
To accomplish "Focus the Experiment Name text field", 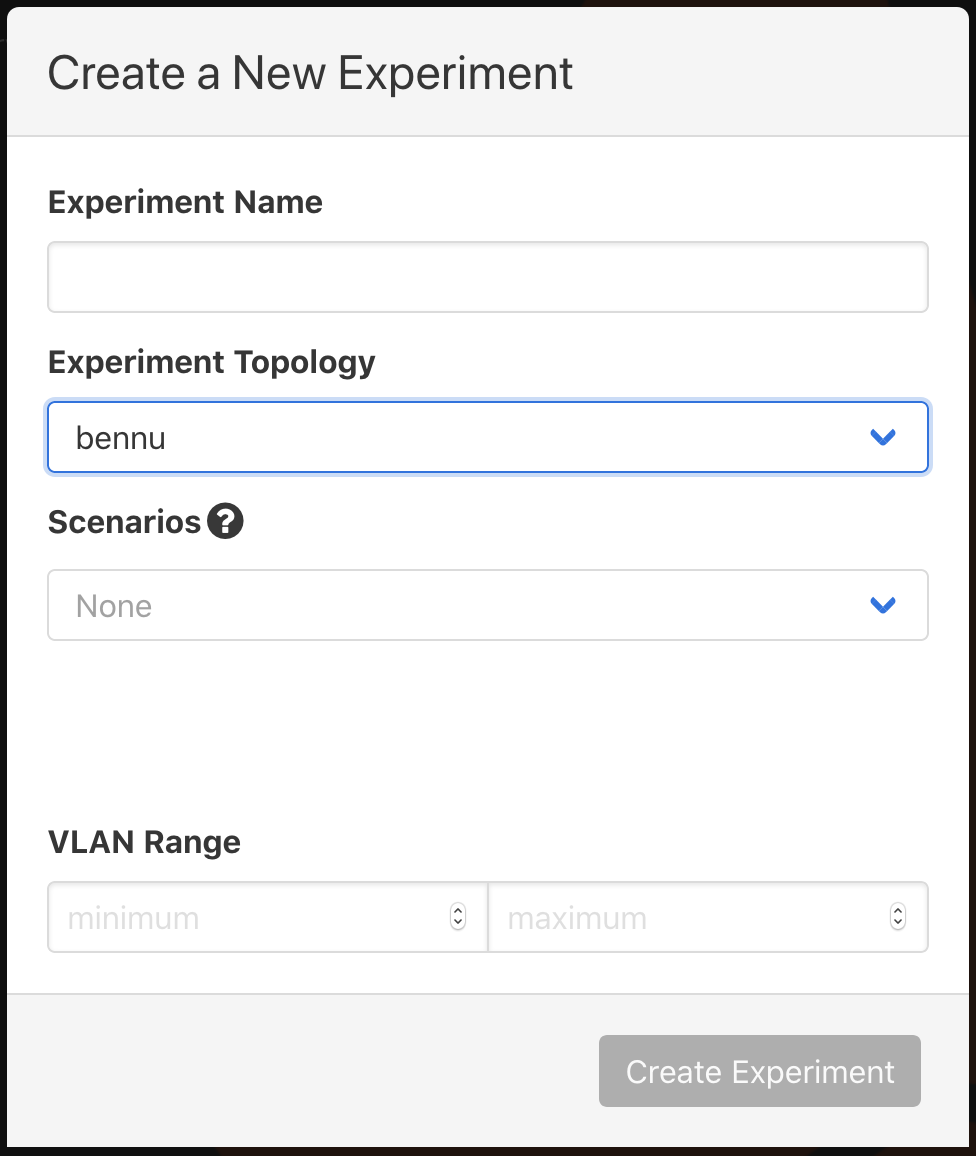I will pyautogui.click(x=487, y=277).
